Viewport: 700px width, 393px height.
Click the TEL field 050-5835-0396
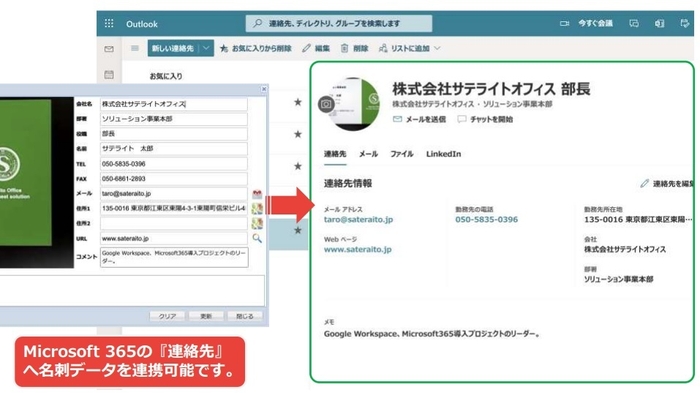[174, 164]
